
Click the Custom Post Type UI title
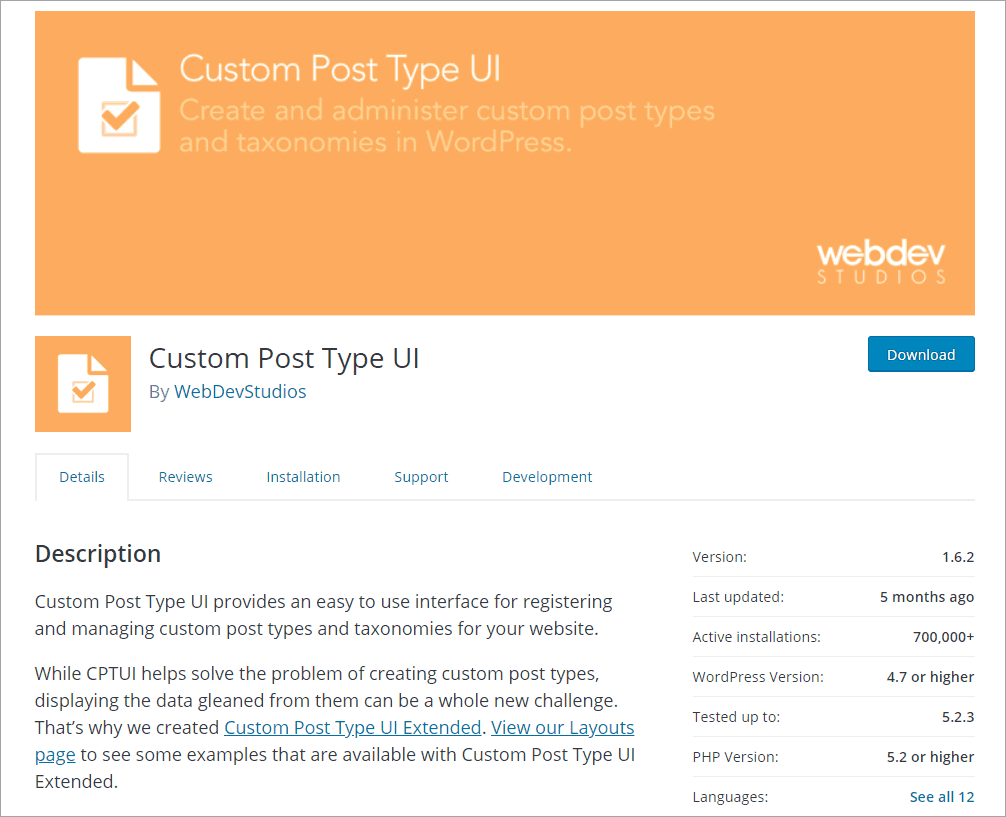pyautogui.click(x=284, y=358)
